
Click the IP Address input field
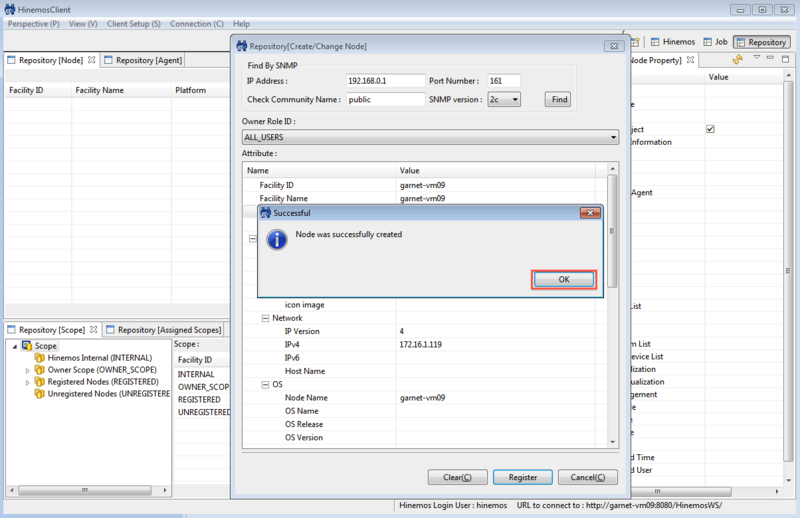click(x=386, y=81)
